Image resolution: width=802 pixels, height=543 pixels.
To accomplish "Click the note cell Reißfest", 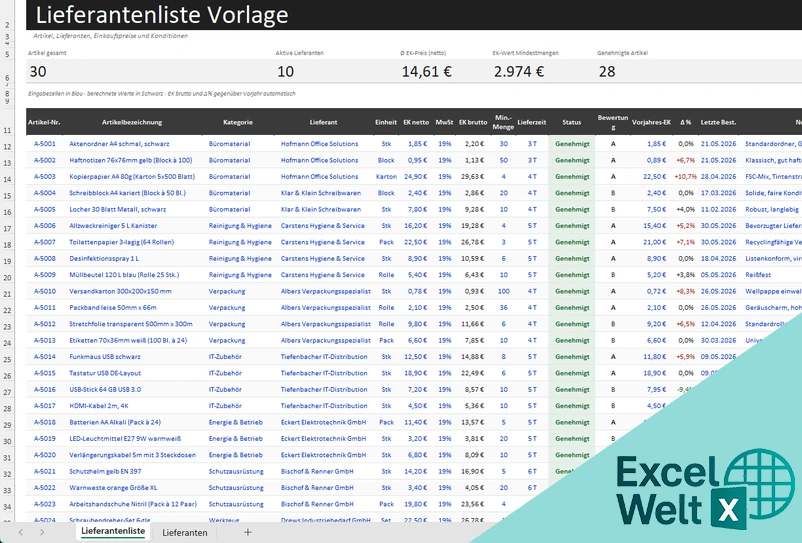I will (758, 275).
